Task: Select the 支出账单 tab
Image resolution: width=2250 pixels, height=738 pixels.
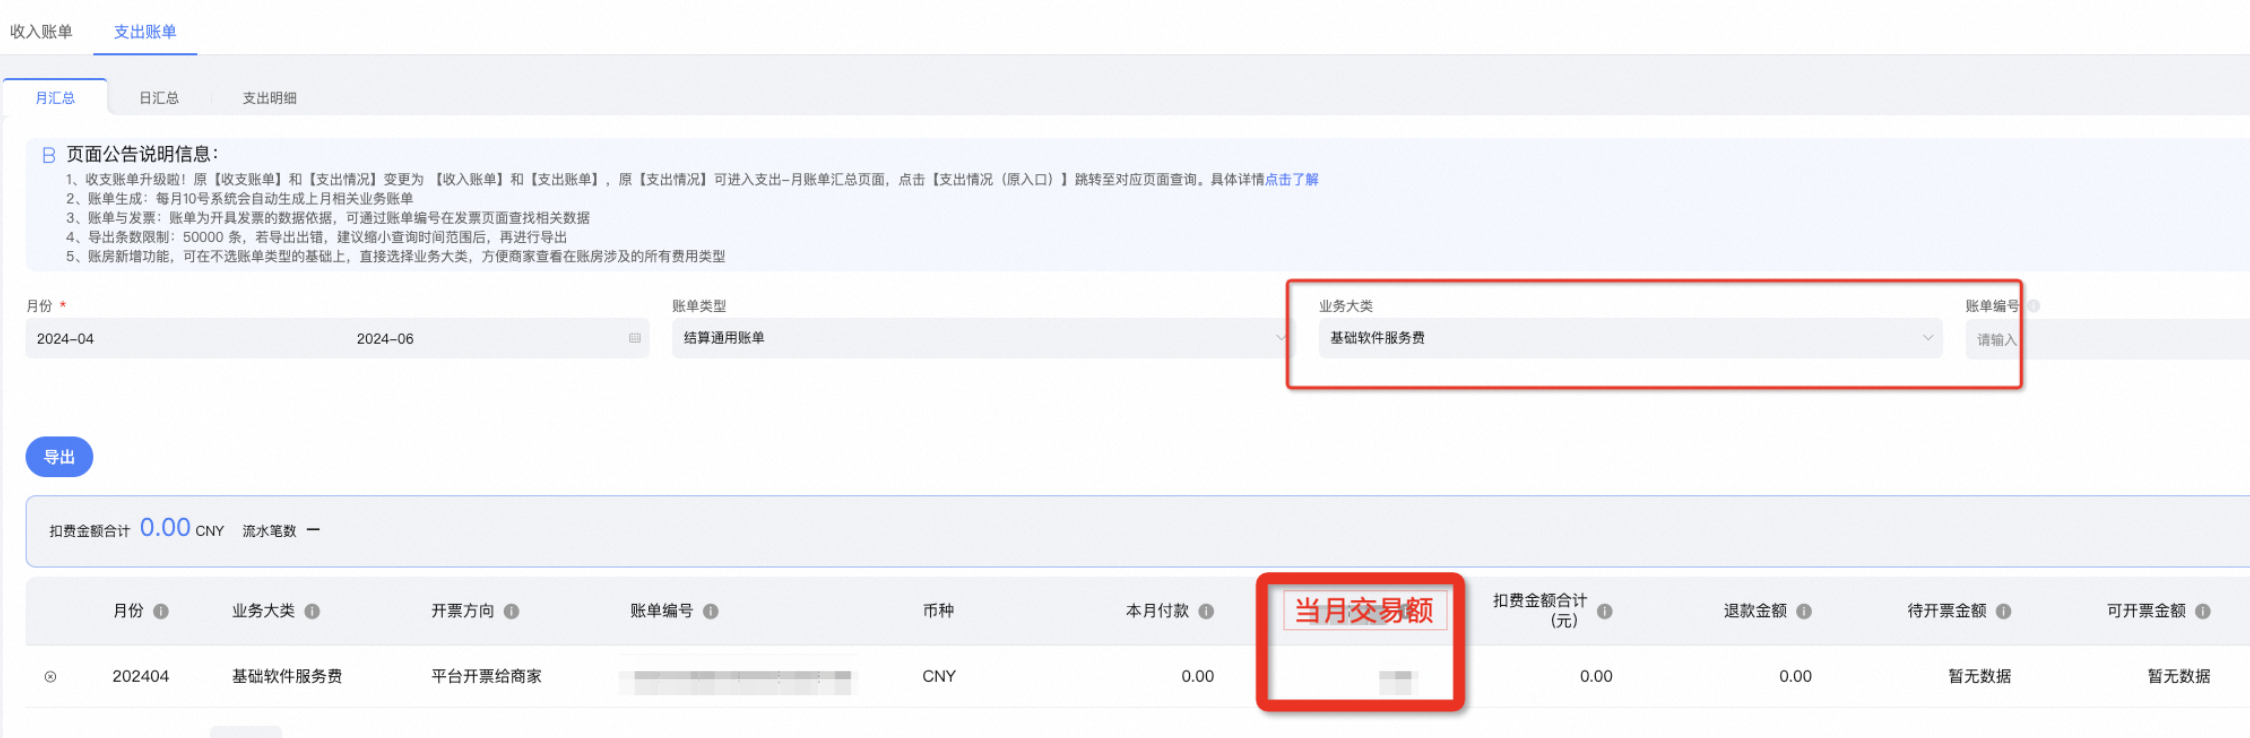Action: (145, 31)
